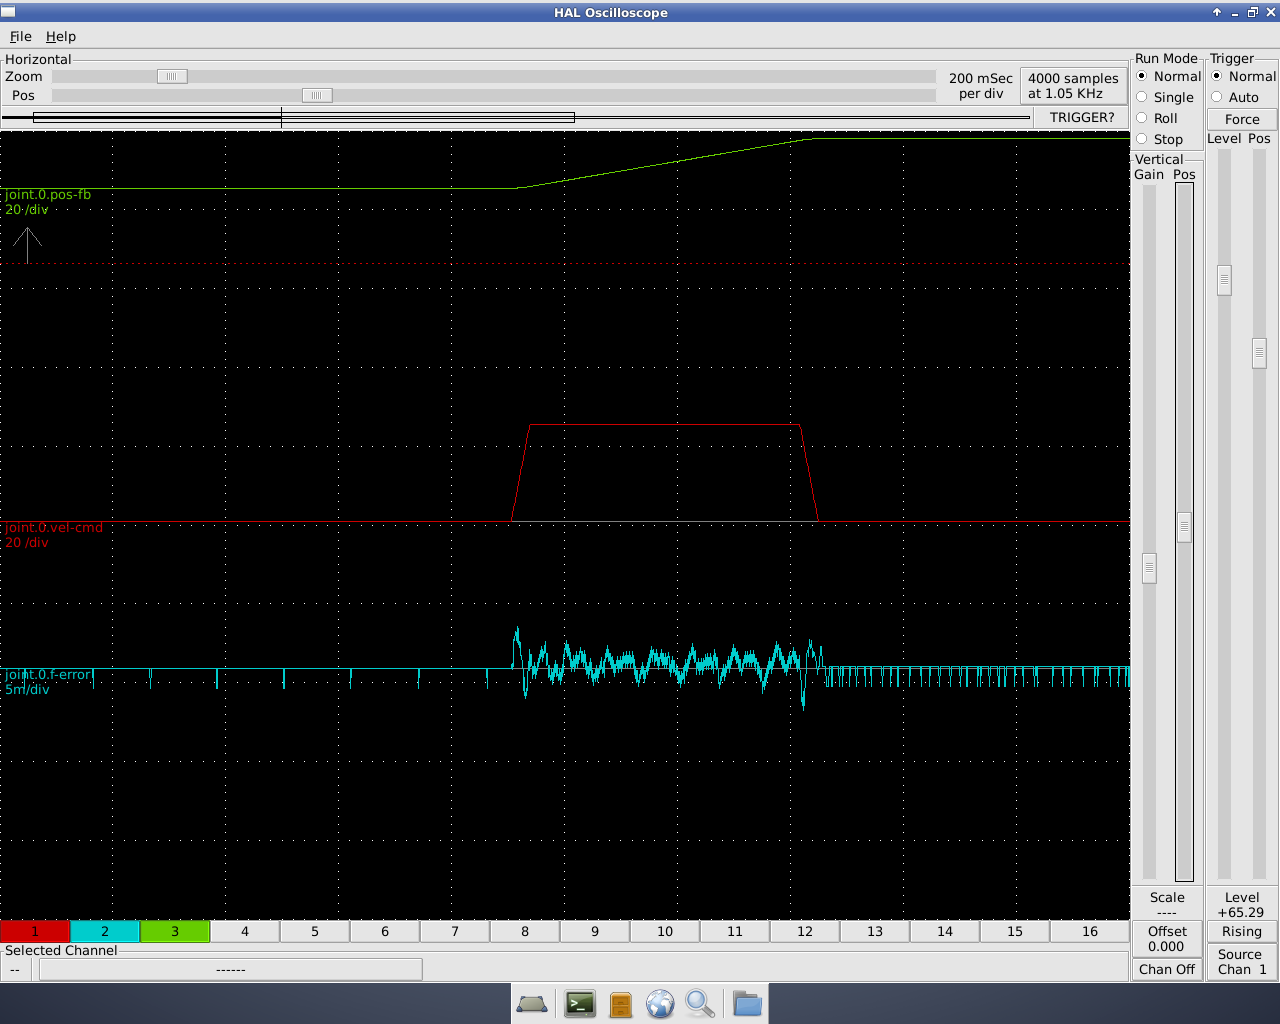
Task: Click the vertical Gain slider handle
Action: [x=1149, y=568]
